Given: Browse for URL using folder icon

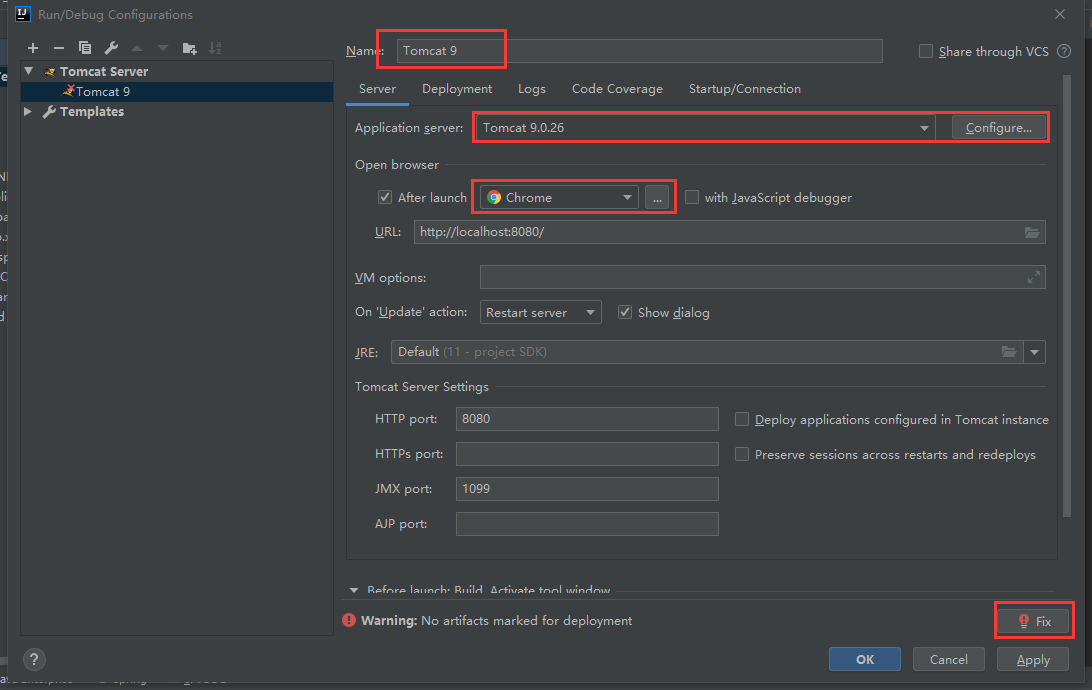Looking at the screenshot, I should 1032,231.
